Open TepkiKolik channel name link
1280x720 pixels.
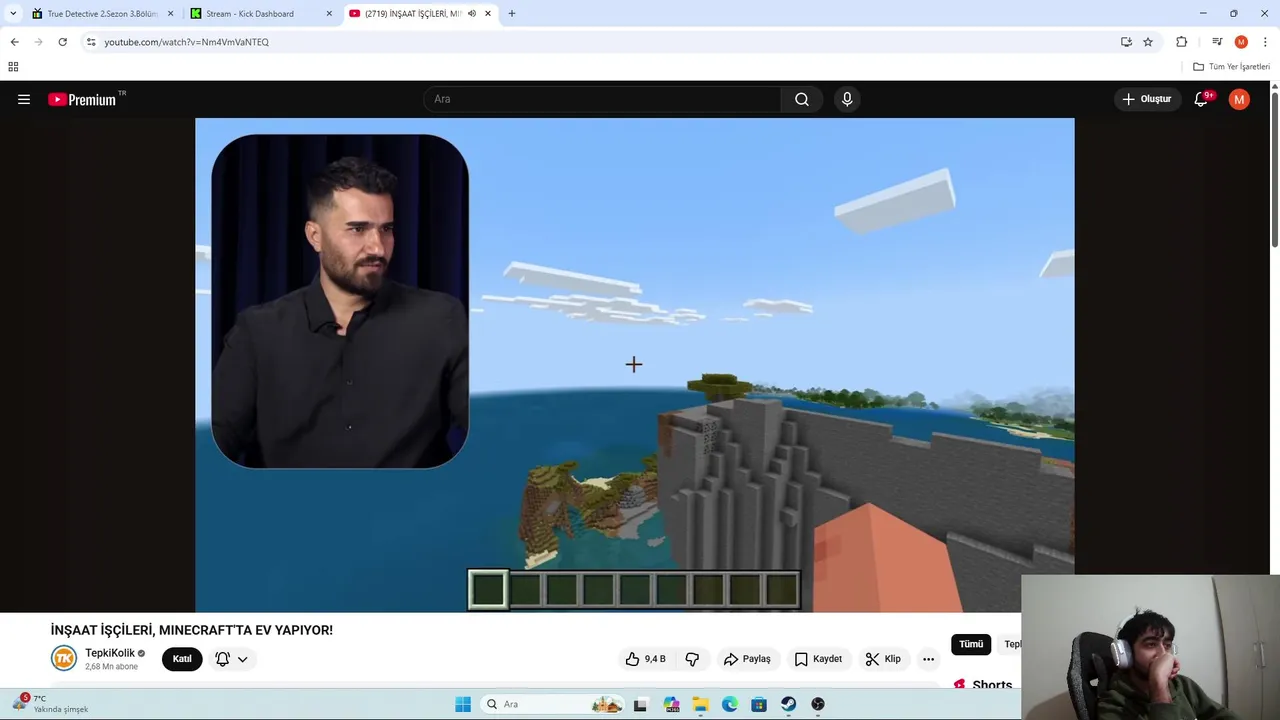(x=110, y=653)
